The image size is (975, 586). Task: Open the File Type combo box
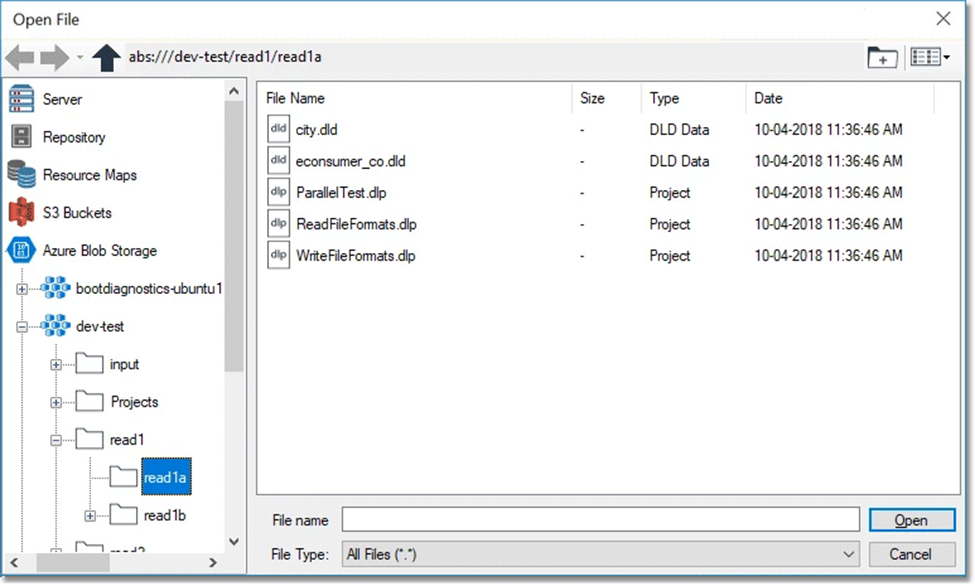point(600,554)
